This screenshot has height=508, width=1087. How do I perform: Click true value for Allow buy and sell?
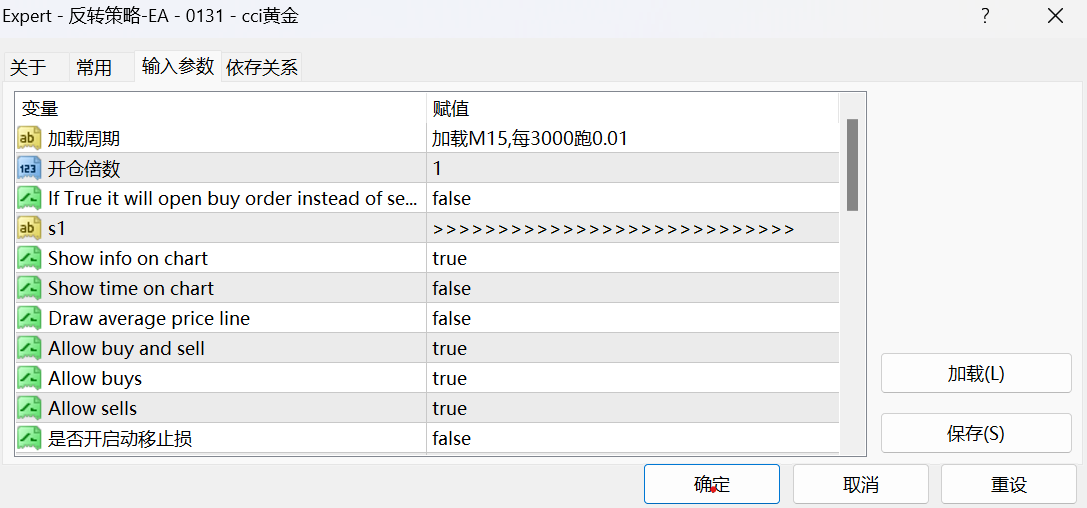pyautogui.click(x=449, y=349)
